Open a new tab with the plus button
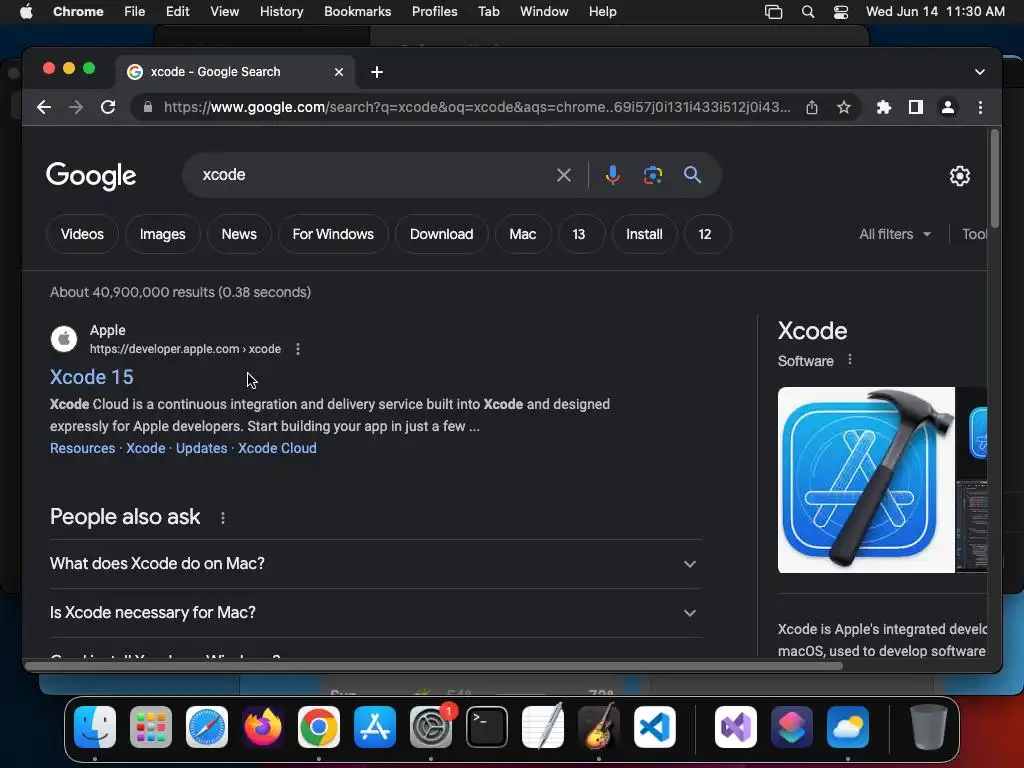The height and width of the screenshot is (768, 1024). coord(377,72)
